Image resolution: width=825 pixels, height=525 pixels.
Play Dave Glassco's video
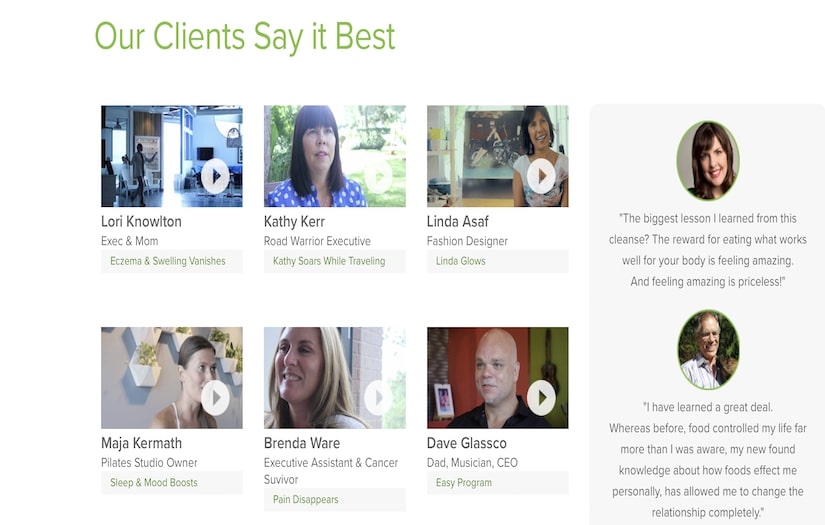(x=541, y=398)
